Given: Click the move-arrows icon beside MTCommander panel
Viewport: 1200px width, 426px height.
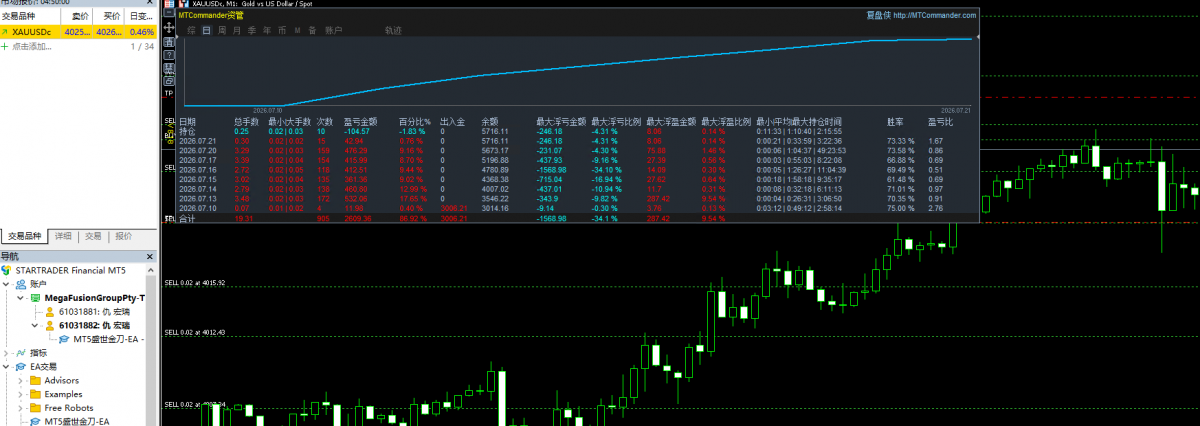Looking at the screenshot, I should tap(168, 27).
